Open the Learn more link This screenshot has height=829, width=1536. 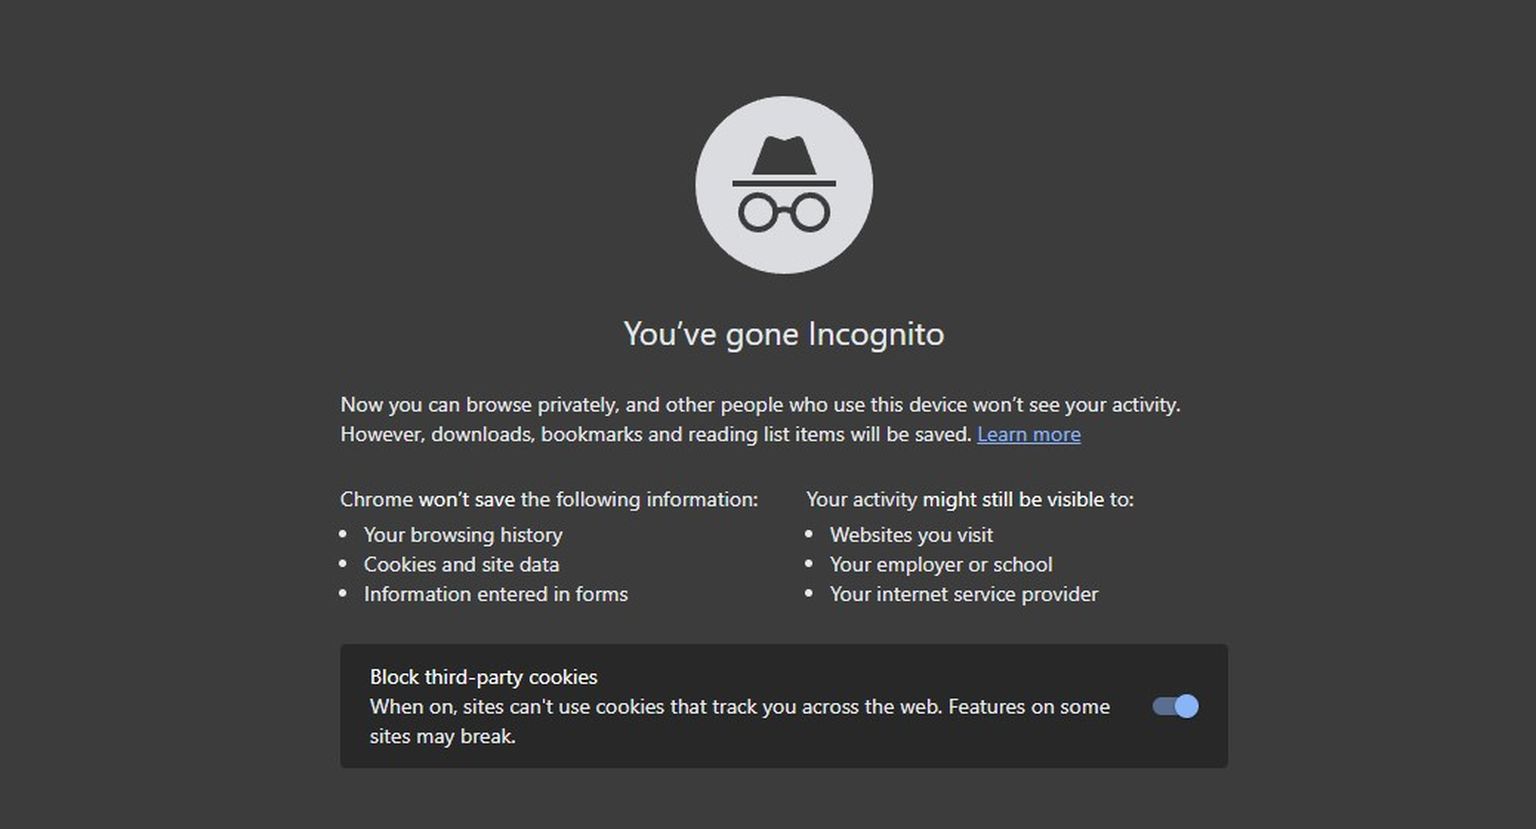[1028, 434]
